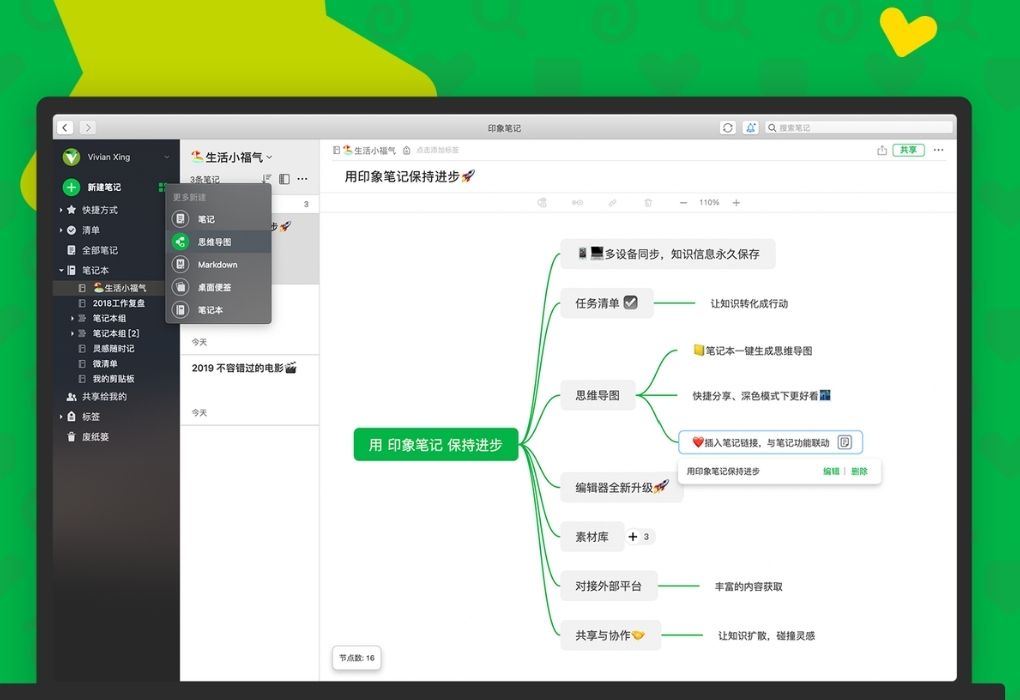Viewport: 1020px width, 700px height.
Task: Click the 点击添加标签 tag field
Action: point(438,150)
